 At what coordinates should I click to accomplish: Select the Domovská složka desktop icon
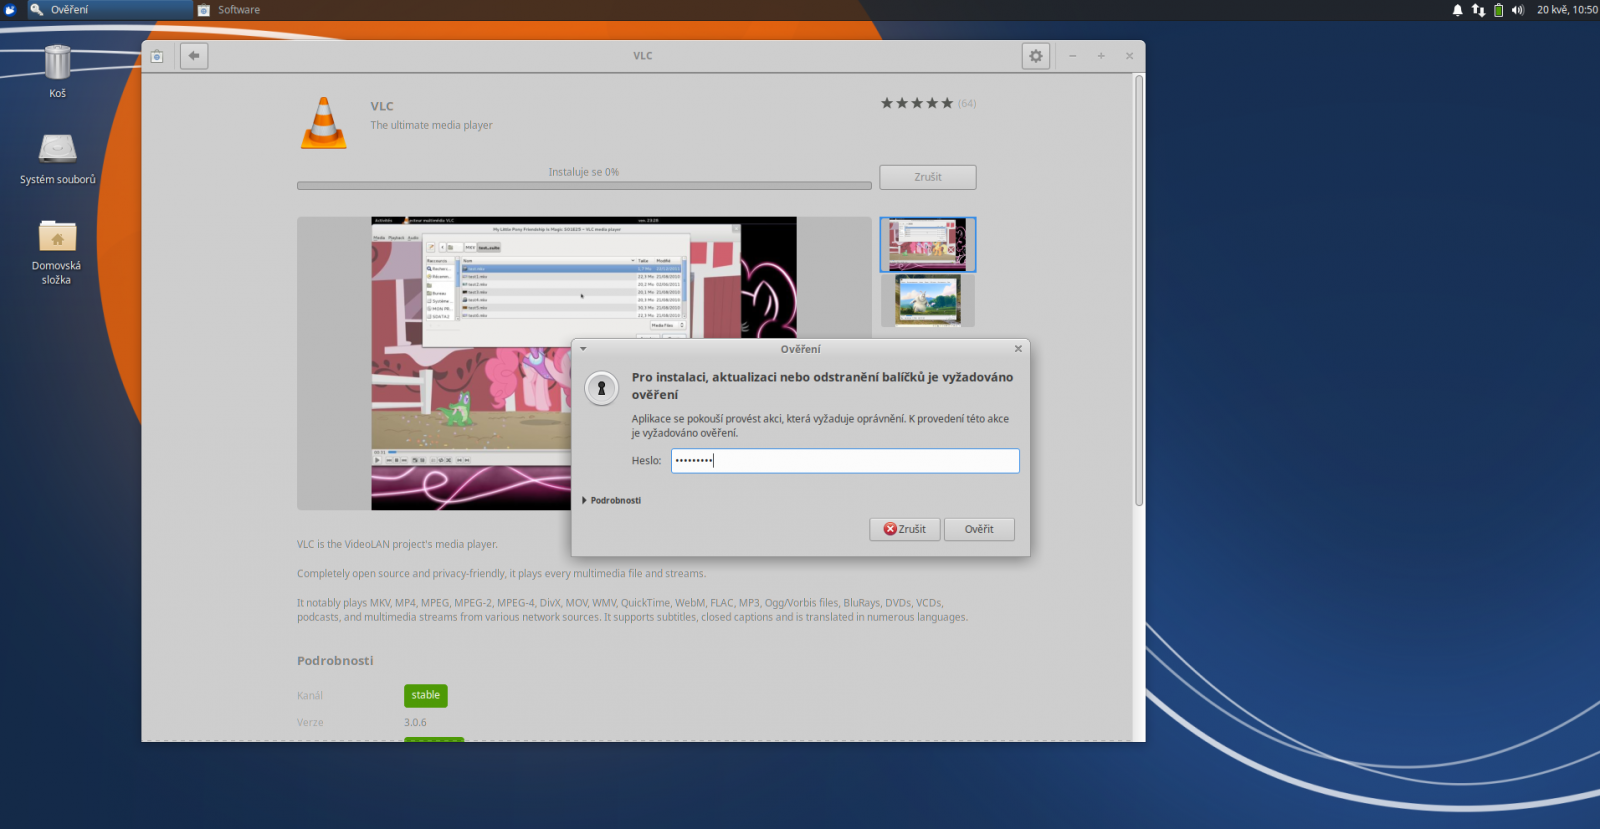coord(57,252)
